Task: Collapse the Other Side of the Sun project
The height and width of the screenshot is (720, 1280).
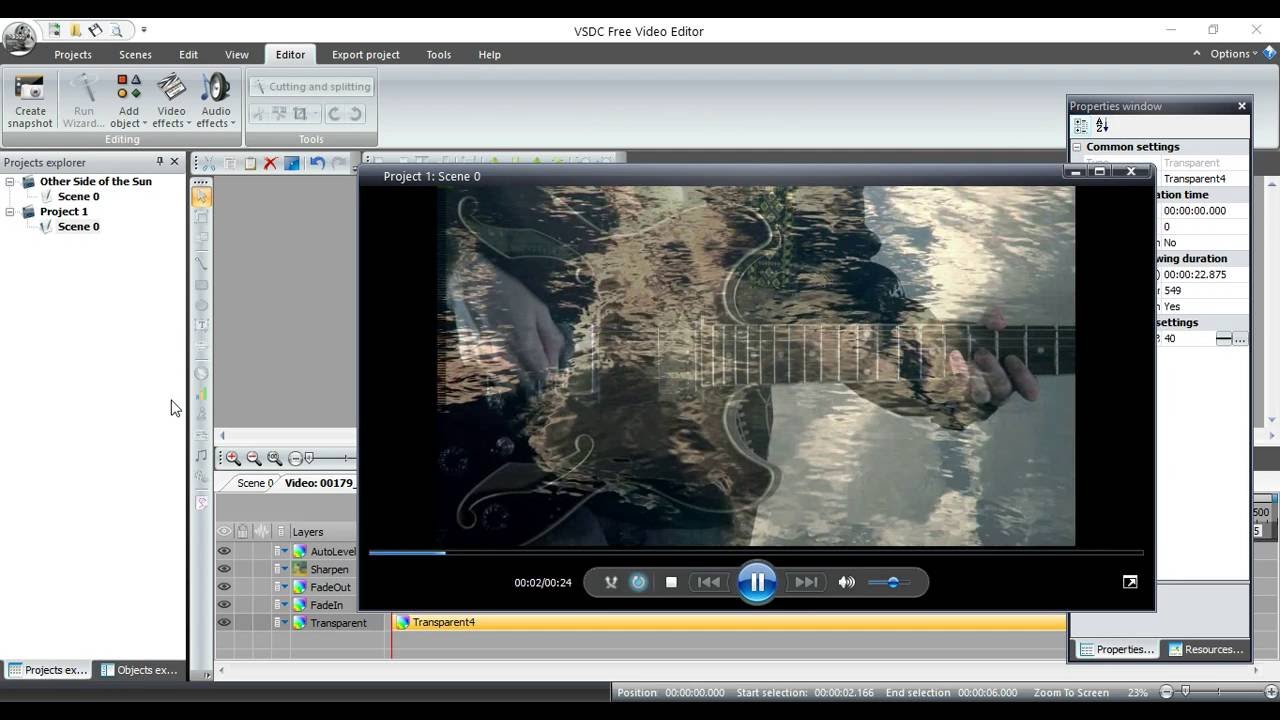Action: [x=11, y=182]
